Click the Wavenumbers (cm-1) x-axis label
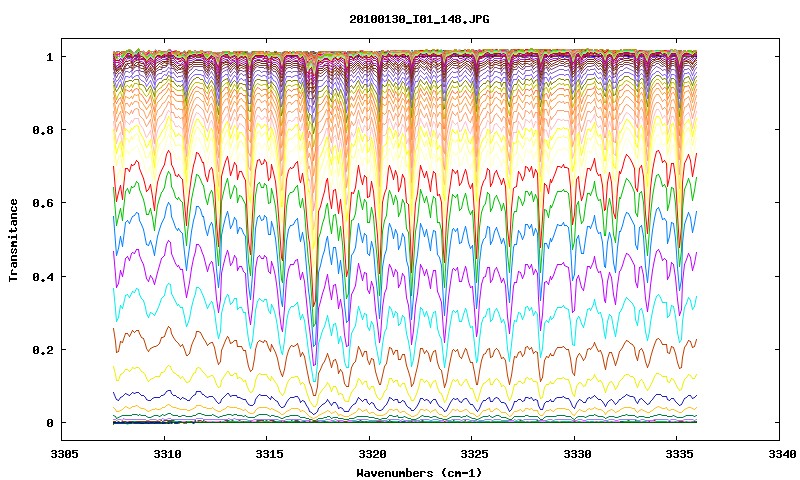 pyautogui.click(x=419, y=472)
